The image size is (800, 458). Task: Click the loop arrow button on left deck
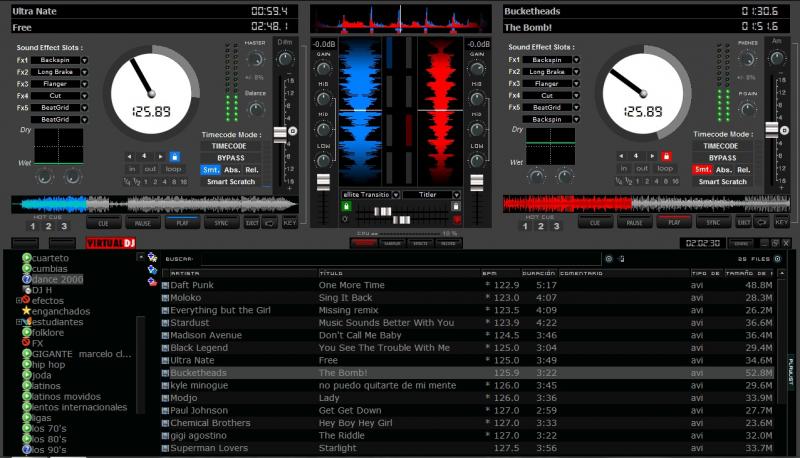pyautogui.click(x=269, y=223)
